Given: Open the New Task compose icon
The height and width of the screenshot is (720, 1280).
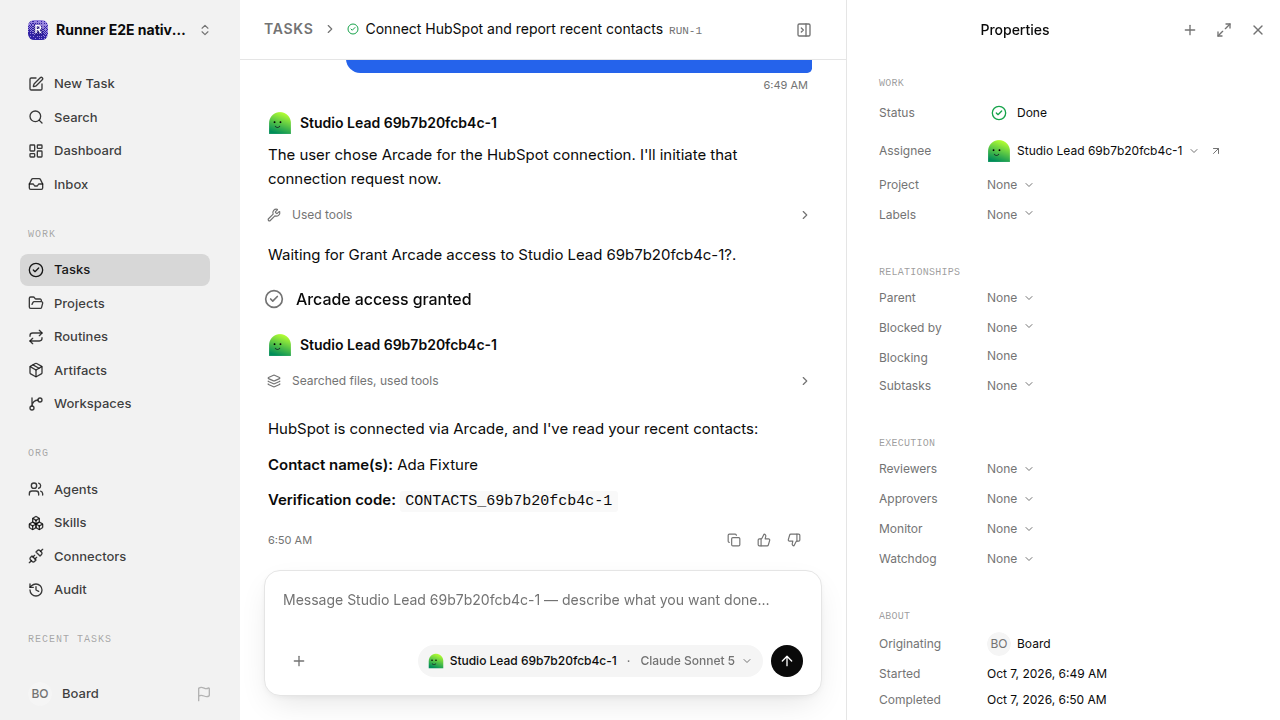Looking at the screenshot, I should pos(36,84).
